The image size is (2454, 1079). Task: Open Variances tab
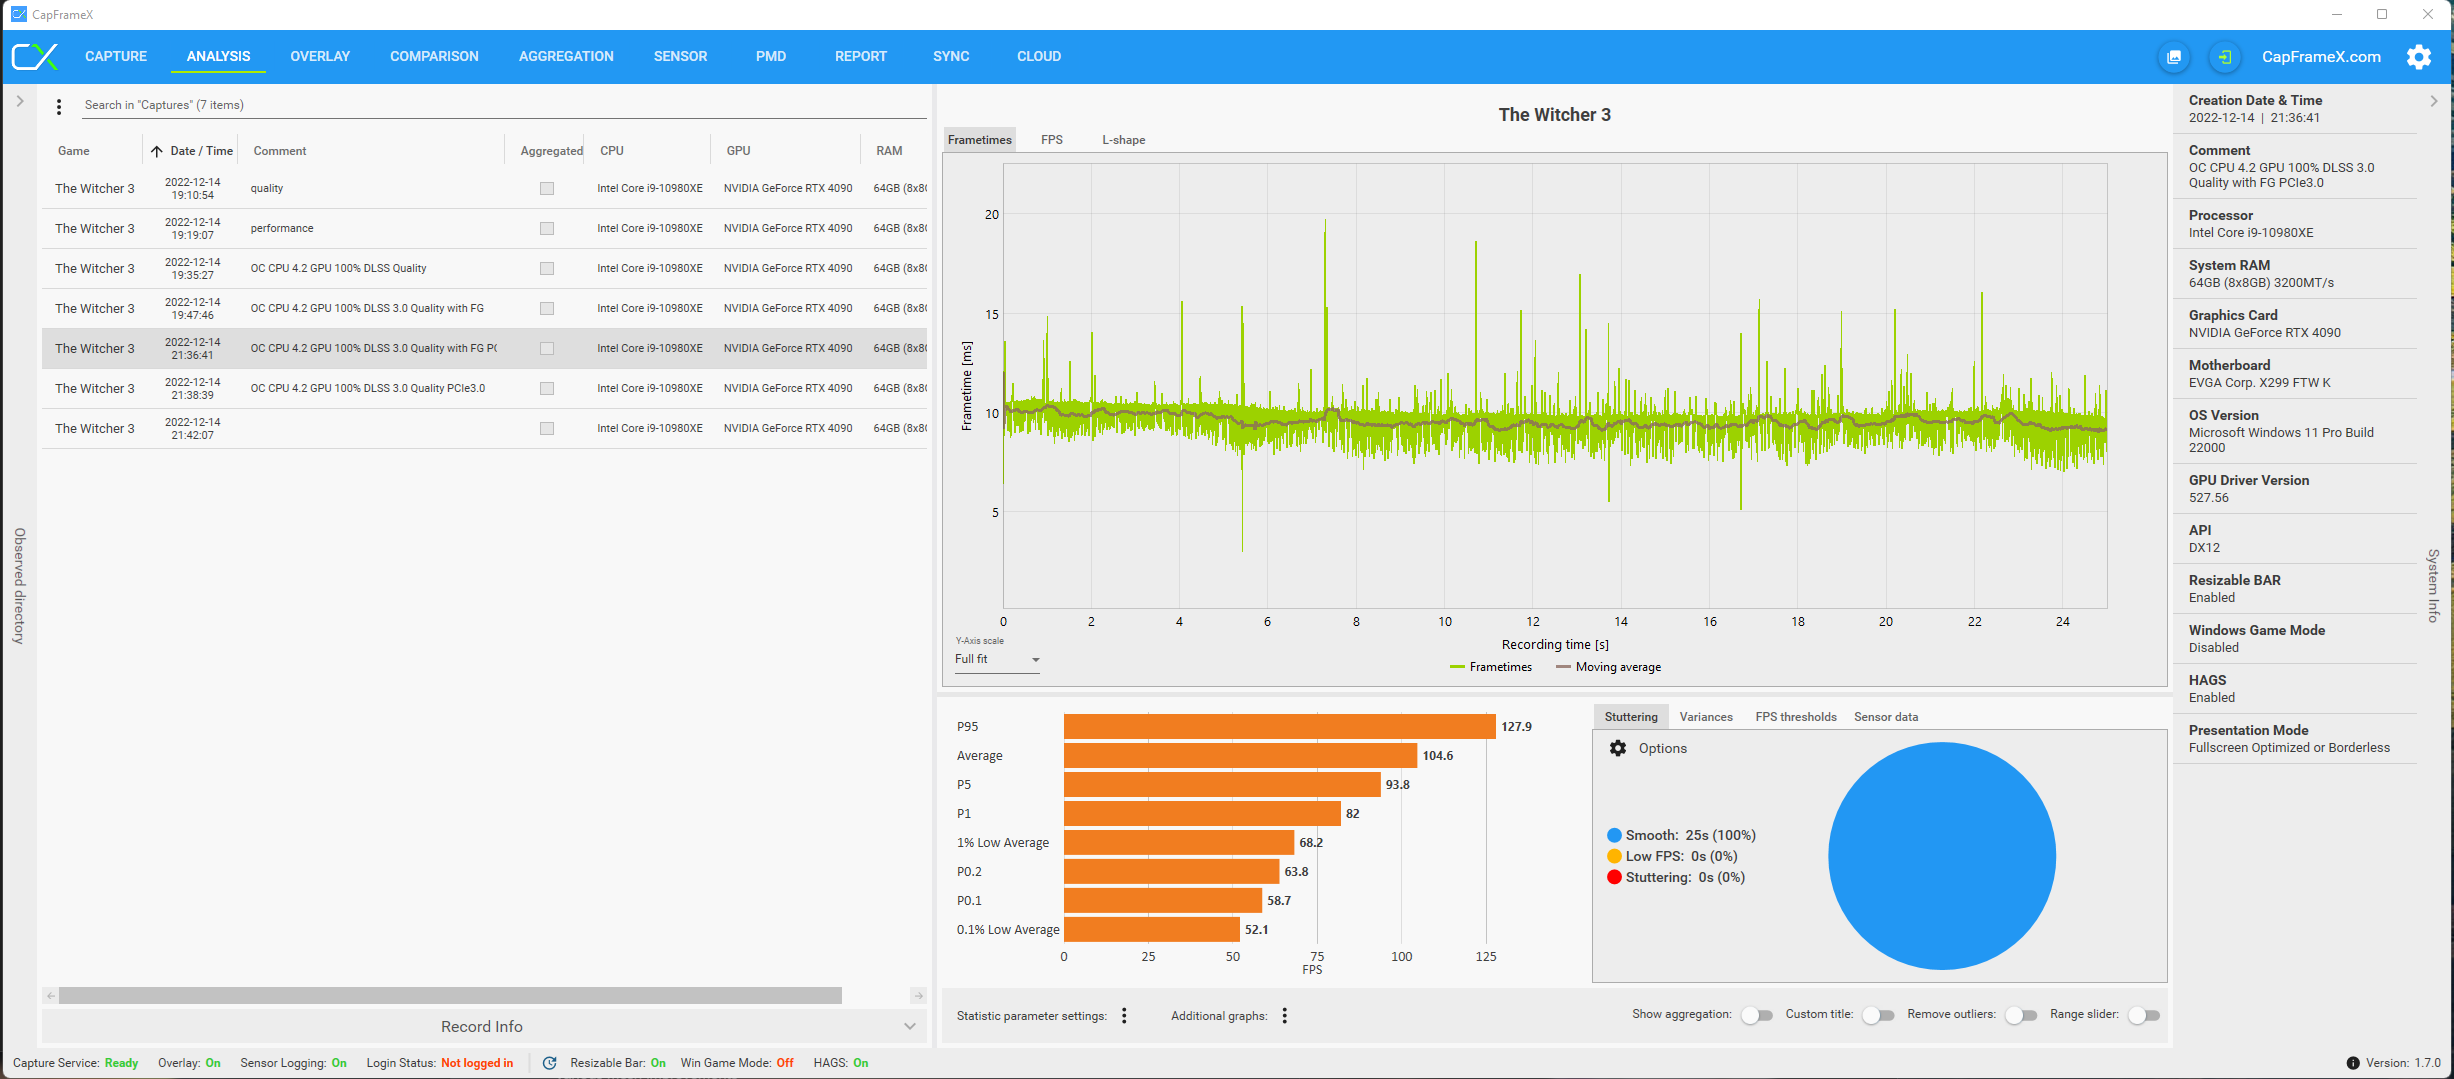point(1706,717)
